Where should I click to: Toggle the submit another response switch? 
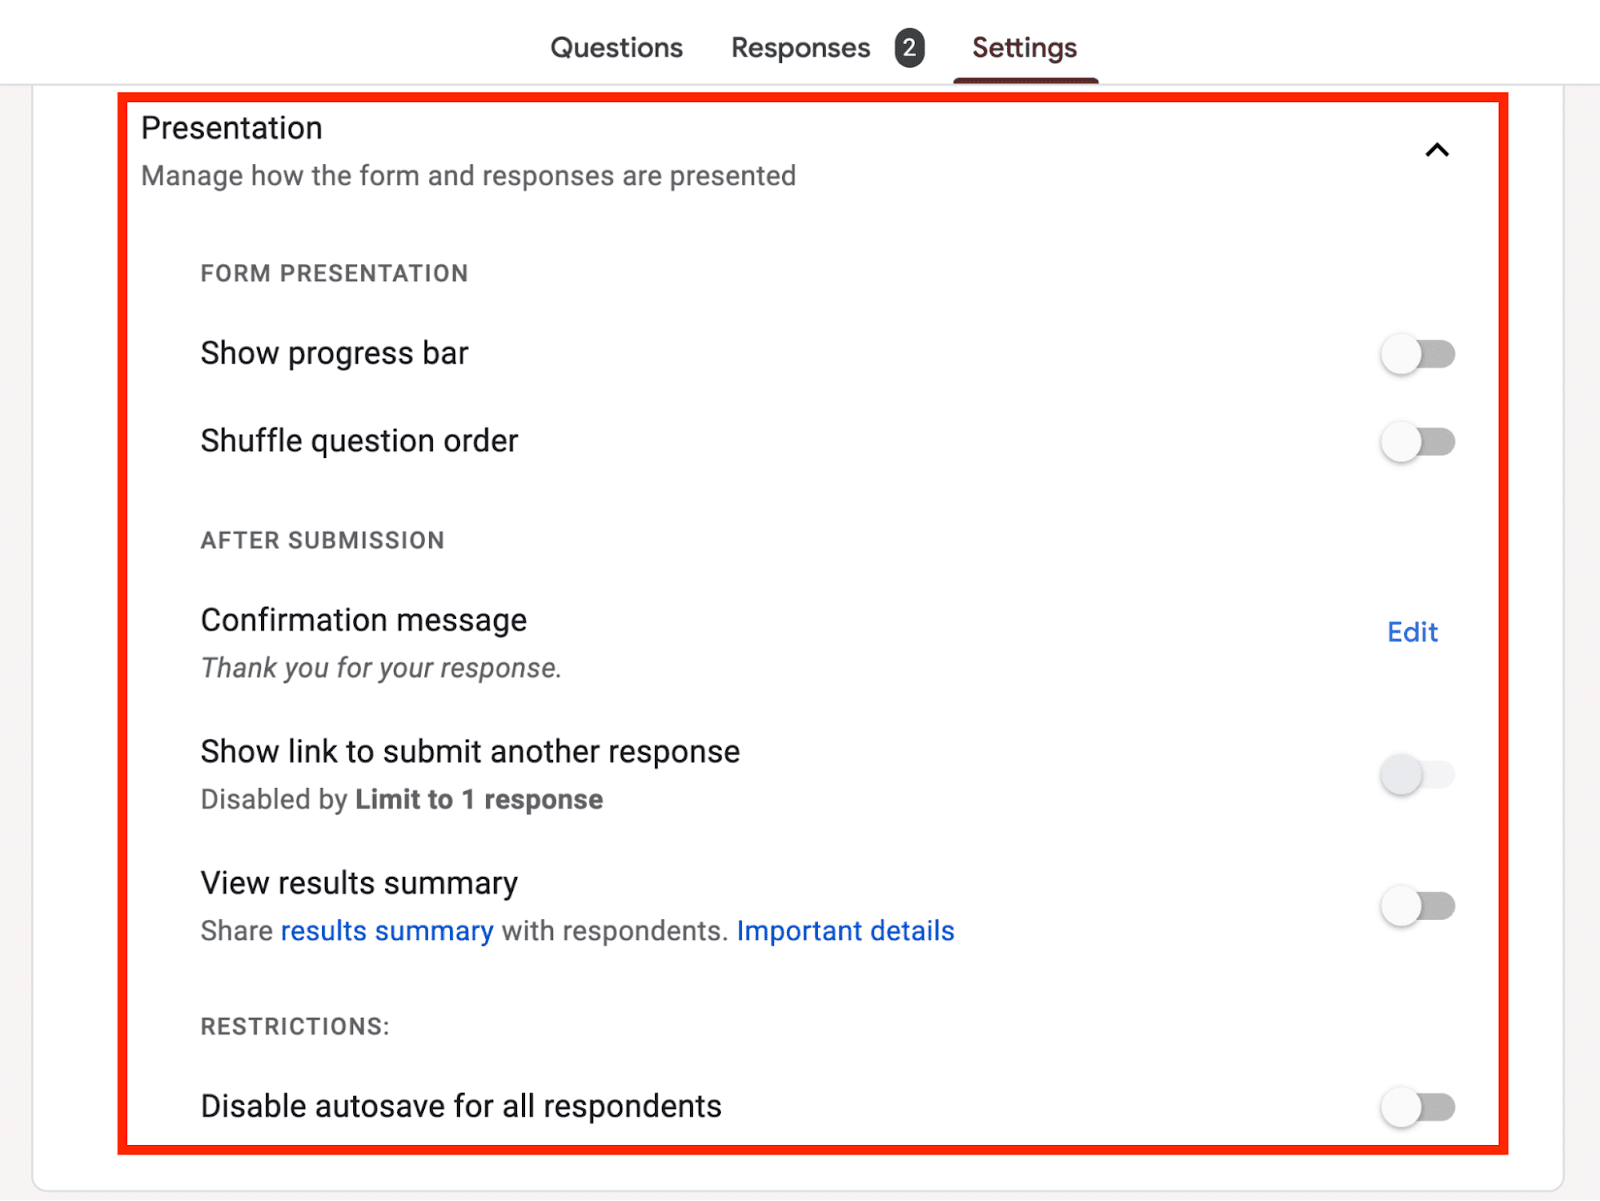pos(1417,775)
